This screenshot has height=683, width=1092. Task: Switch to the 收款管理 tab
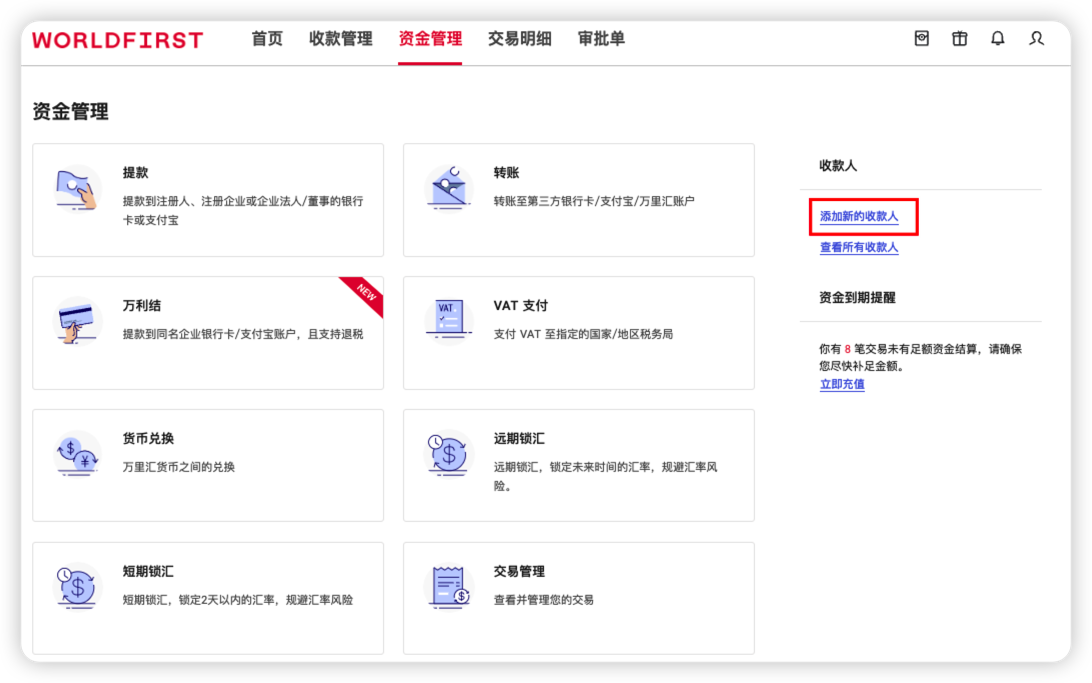(x=340, y=39)
